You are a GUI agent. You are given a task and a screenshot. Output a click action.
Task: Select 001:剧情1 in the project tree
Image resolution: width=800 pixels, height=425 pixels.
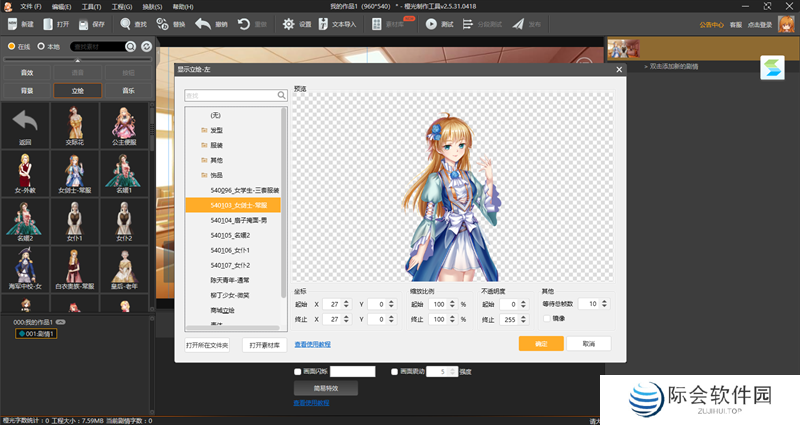[36, 334]
